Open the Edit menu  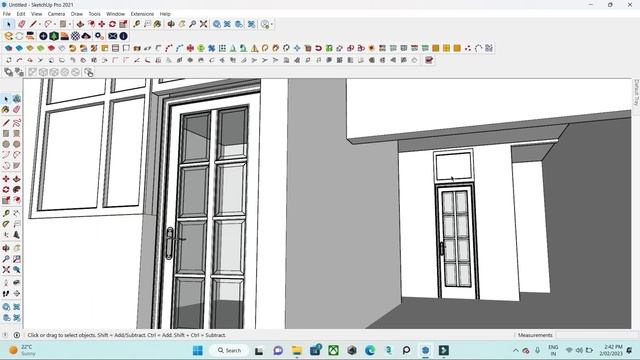pos(21,14)
